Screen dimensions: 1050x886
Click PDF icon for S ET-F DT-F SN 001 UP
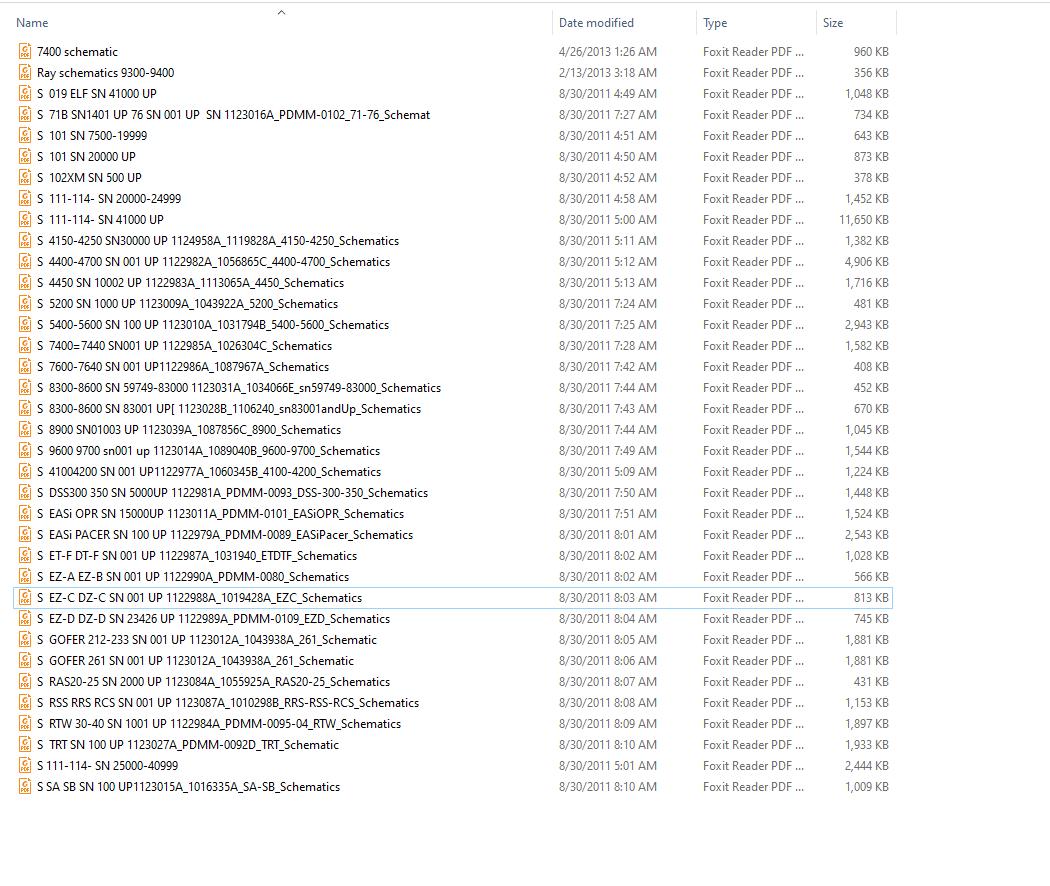[x=25, y=555]
